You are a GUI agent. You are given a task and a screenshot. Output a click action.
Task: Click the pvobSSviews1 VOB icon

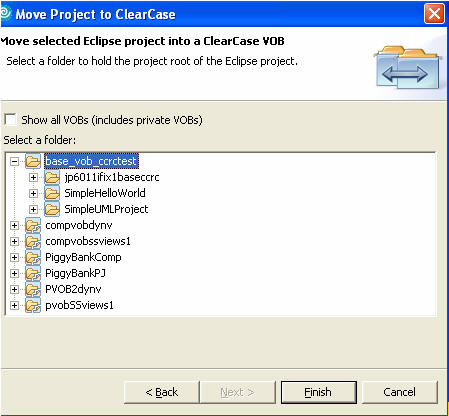pos(33,305)
